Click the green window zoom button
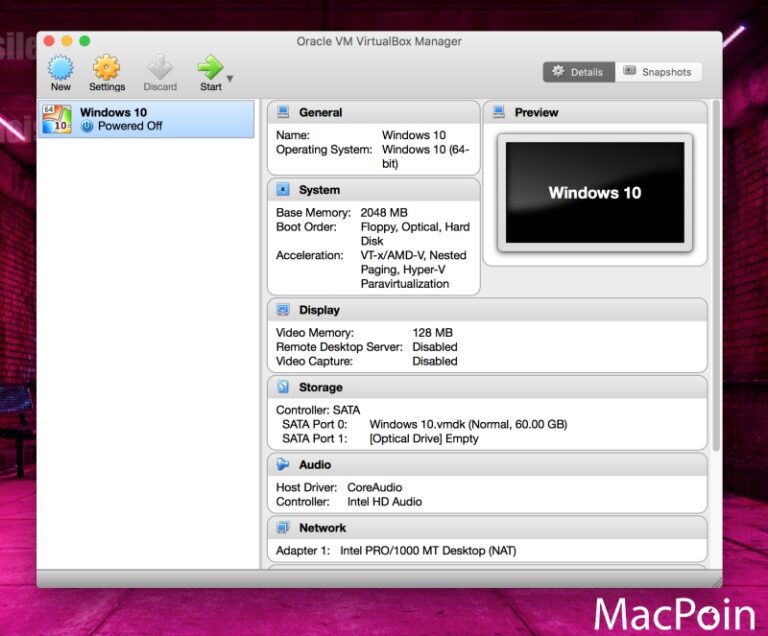768x636 pixels. click(x=85, y=41)
